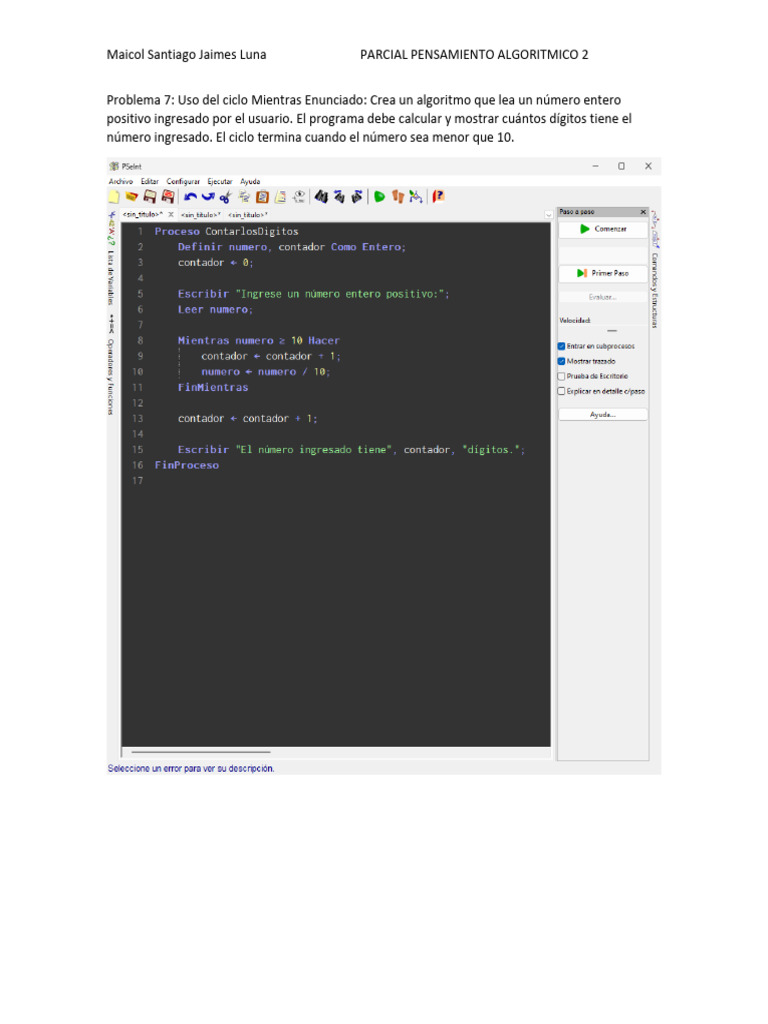
Task: Toggle the Mostrar trazado checkbox
Action: (562, 361)
